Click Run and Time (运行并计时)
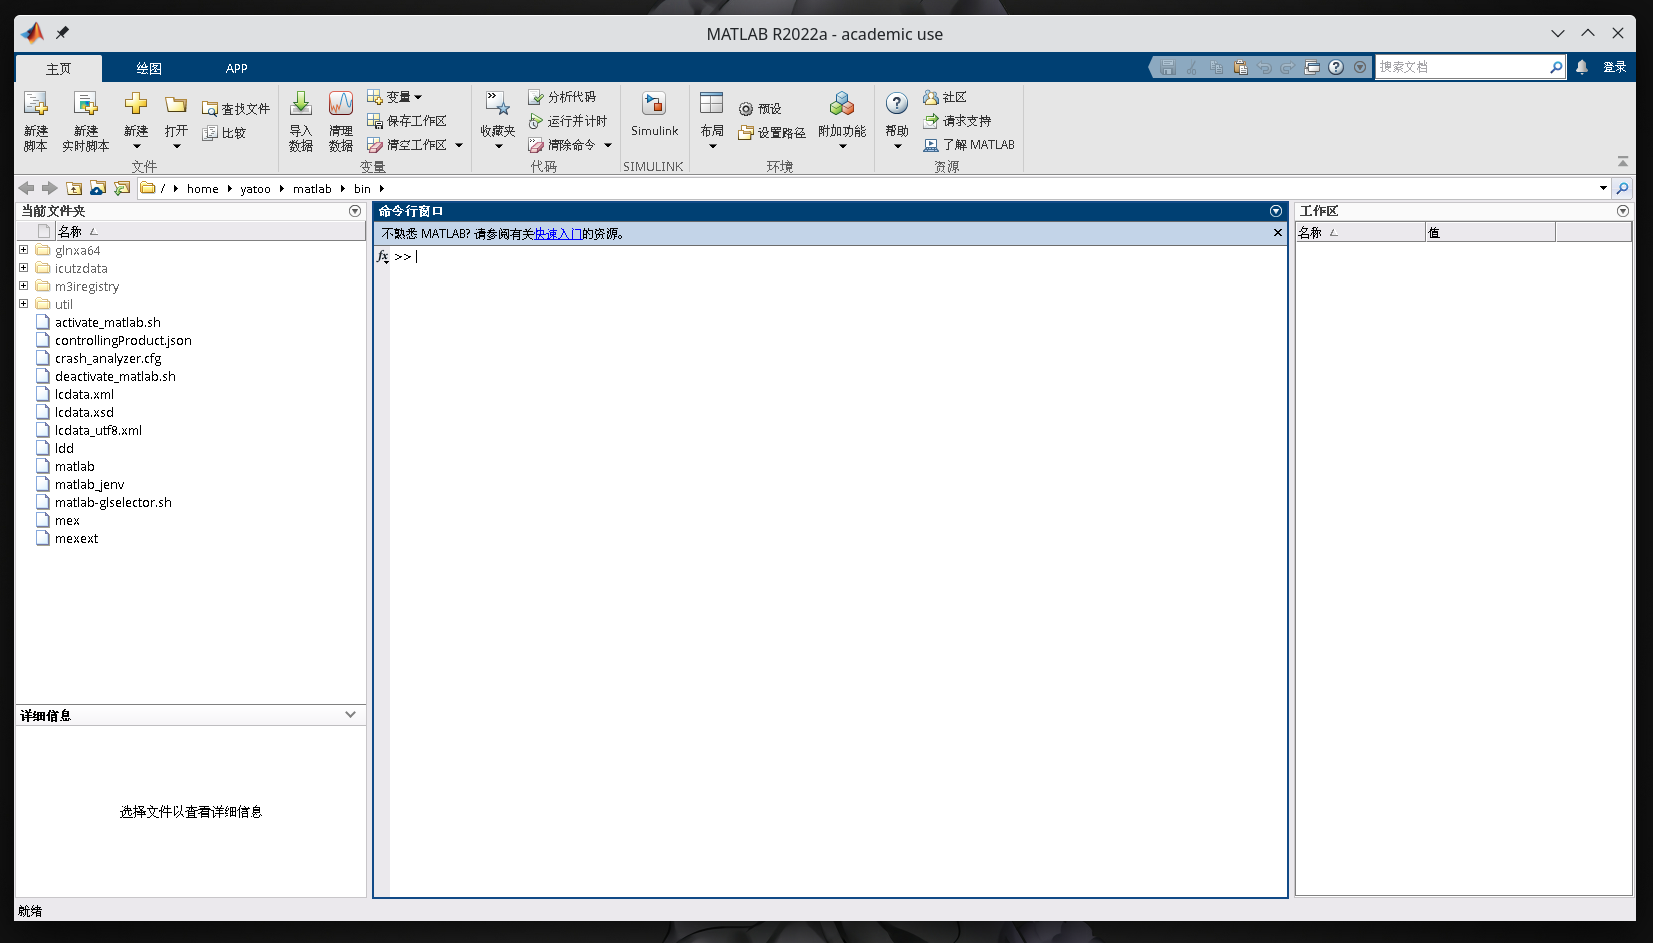The width and height of the screenshot is (1653, 943). click(x=568, y=121)
